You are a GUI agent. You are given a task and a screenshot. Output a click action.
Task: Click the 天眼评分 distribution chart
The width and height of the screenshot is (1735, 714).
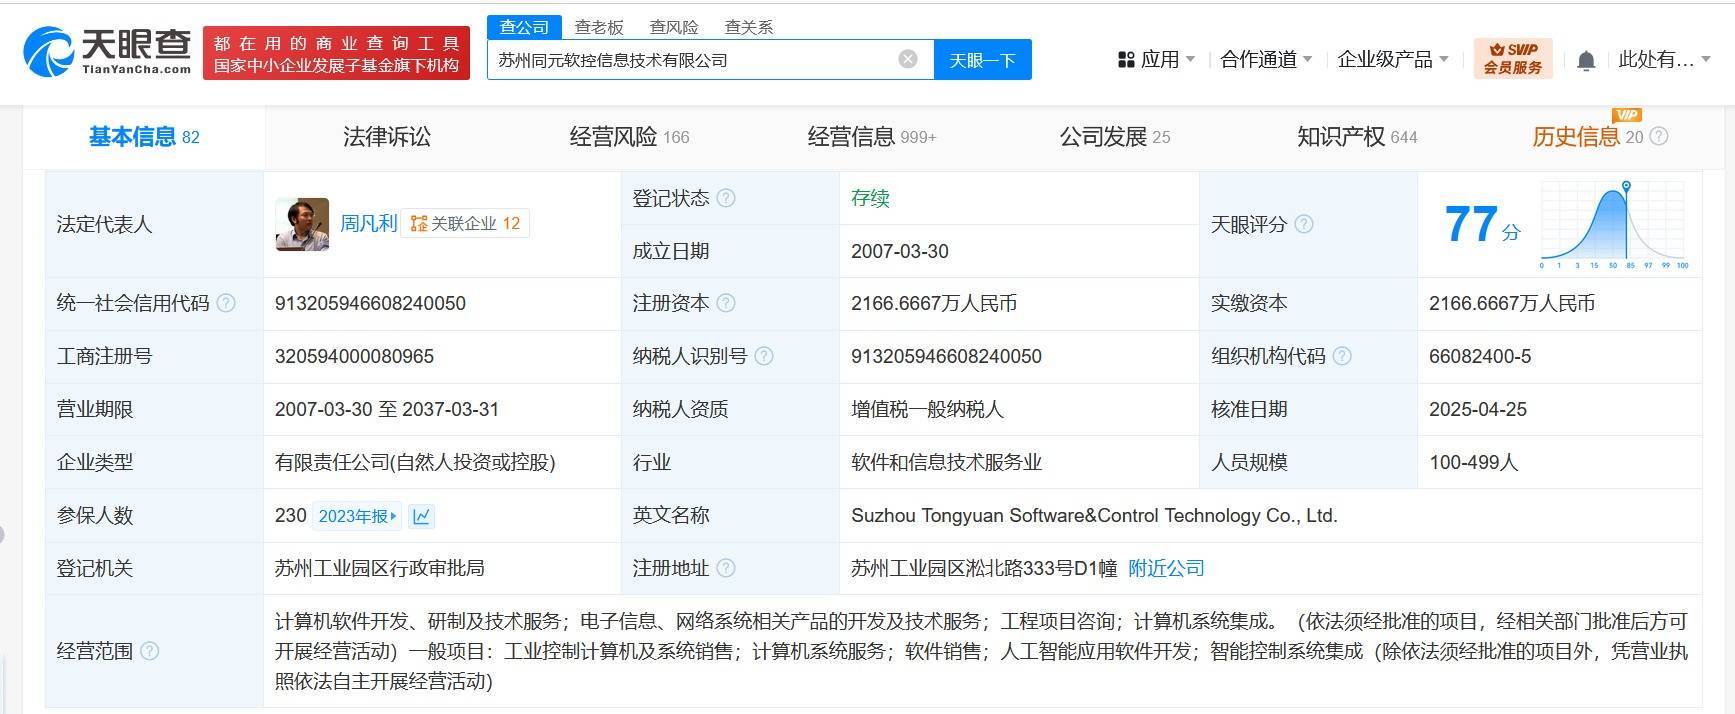coord(1614,225)
